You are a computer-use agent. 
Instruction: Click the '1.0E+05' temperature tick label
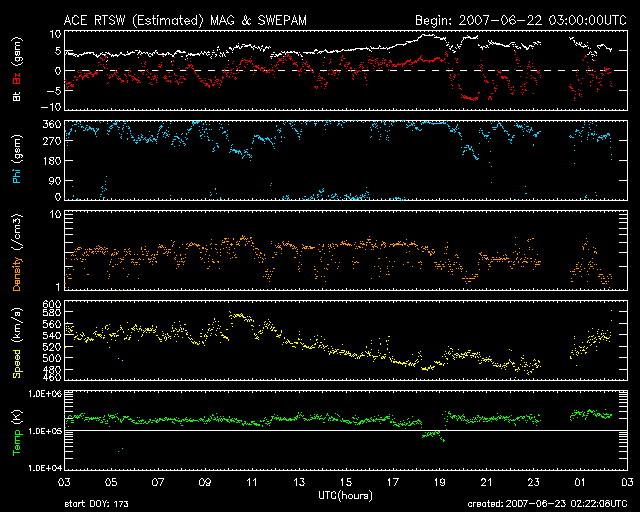[45, 431]
